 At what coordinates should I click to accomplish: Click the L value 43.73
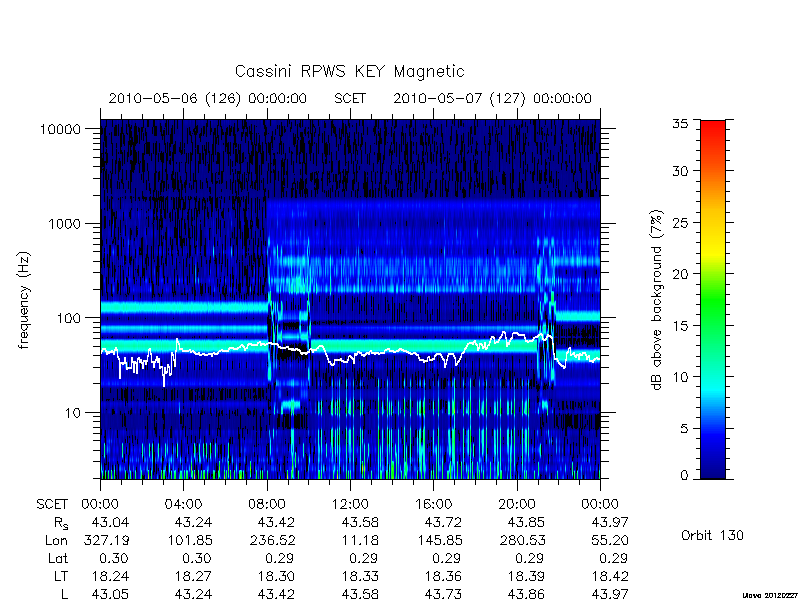click(443, 594)
